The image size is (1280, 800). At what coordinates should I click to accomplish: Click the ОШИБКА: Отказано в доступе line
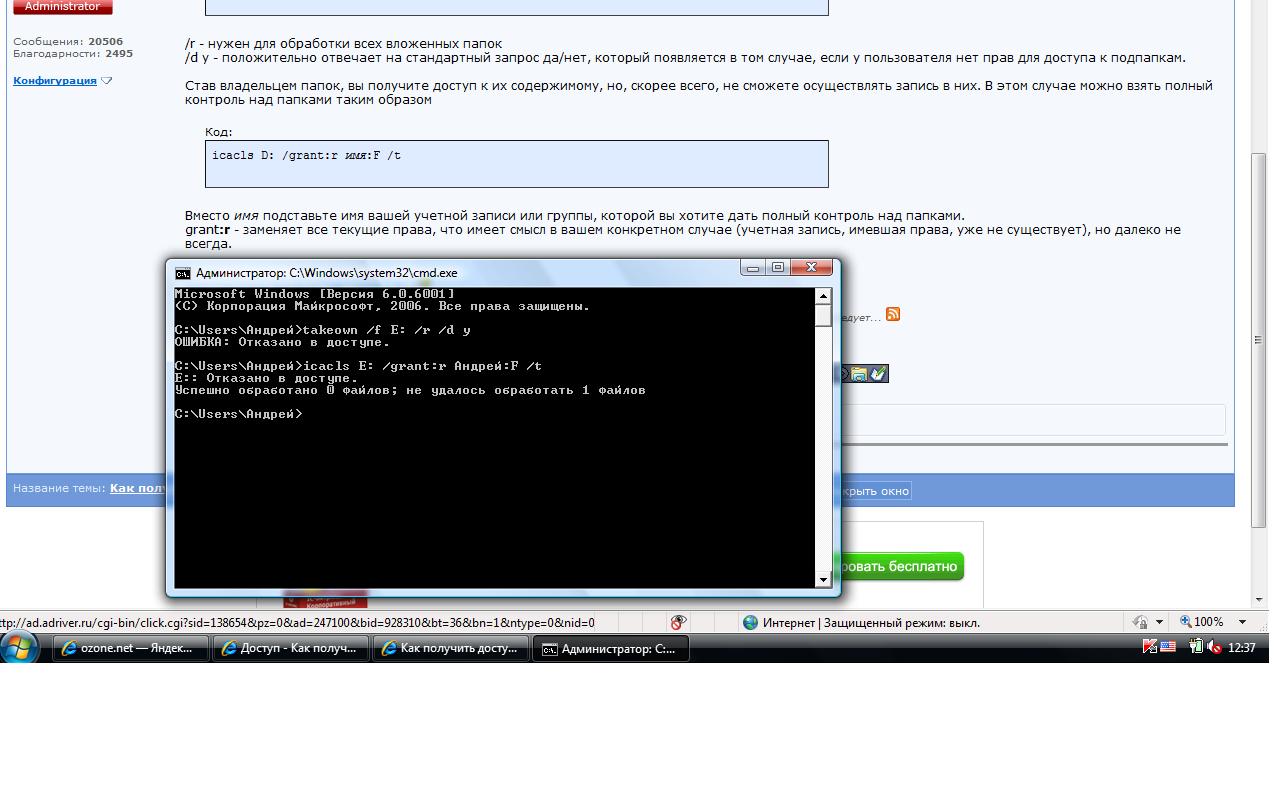(282, 342)
